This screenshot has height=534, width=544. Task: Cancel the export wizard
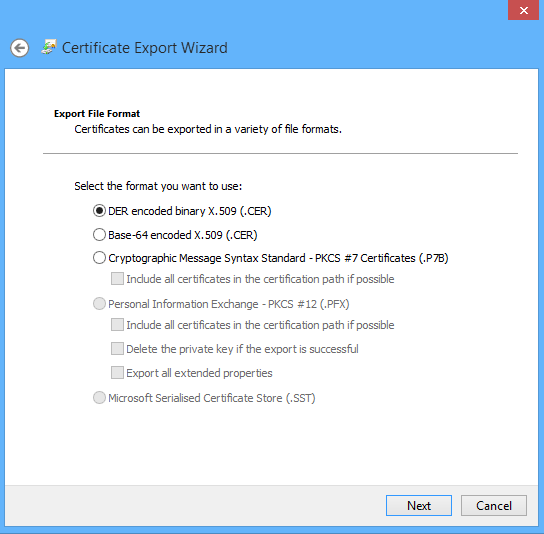click(x=494, y=506)
